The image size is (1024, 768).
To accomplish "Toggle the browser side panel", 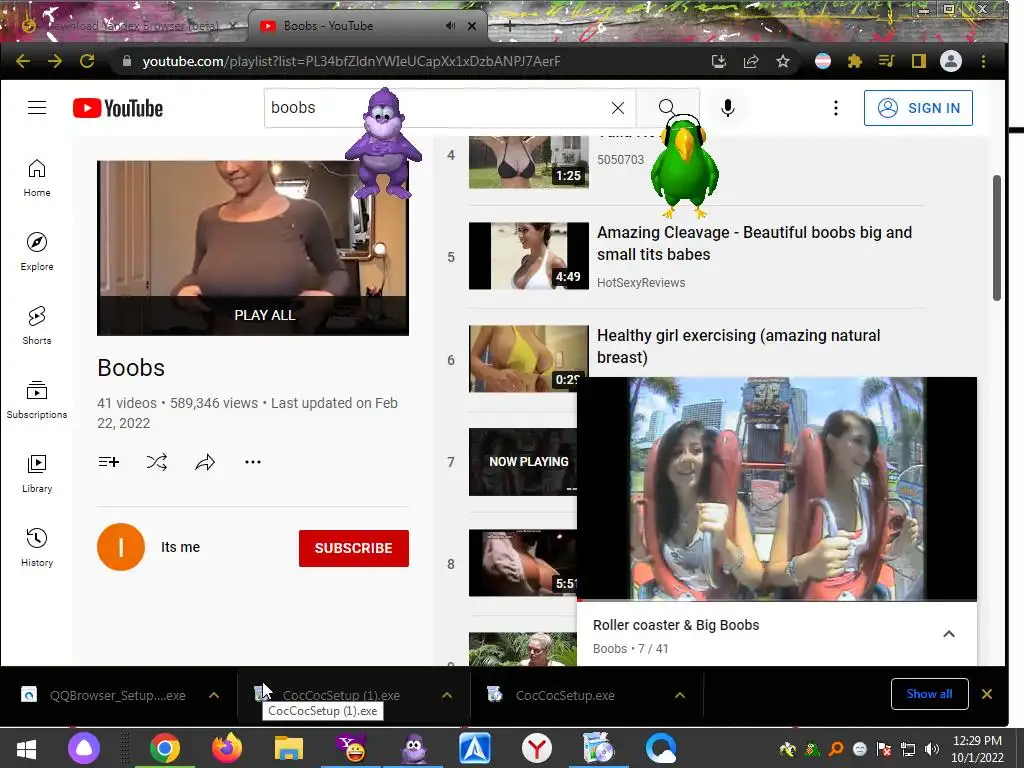I will click(x=919, y=61).
